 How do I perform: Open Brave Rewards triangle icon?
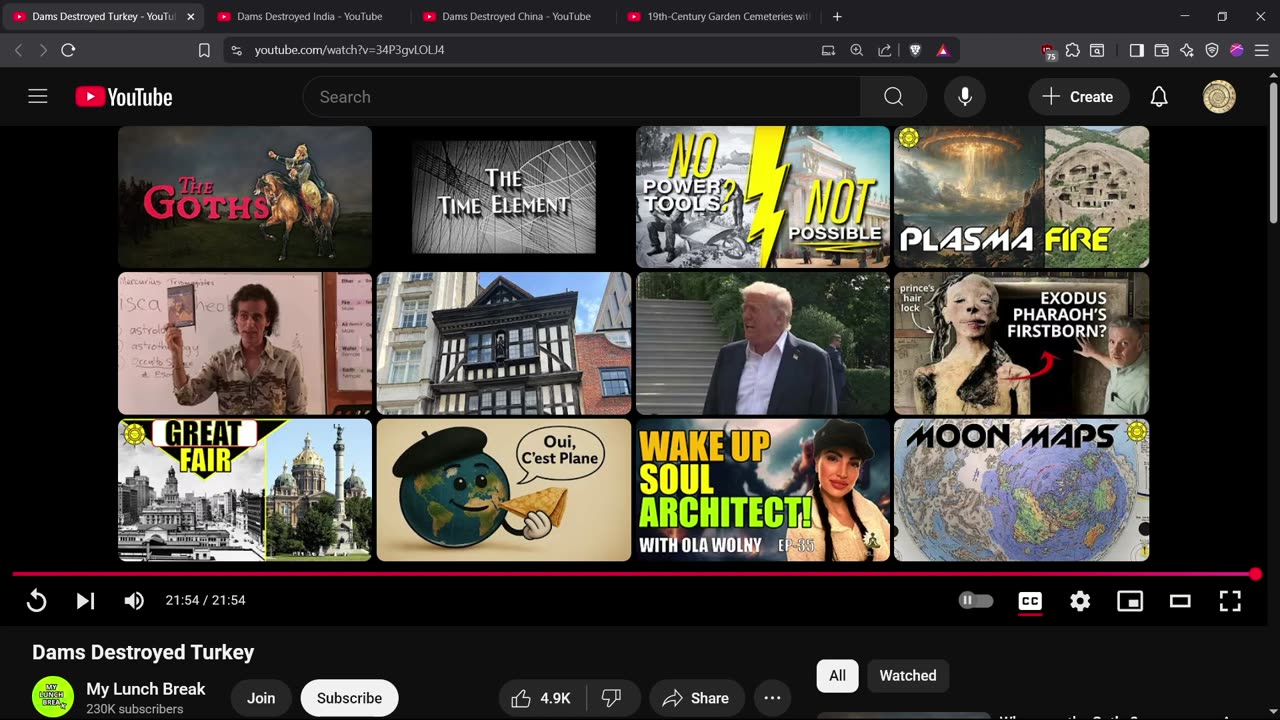pos(943,50)
